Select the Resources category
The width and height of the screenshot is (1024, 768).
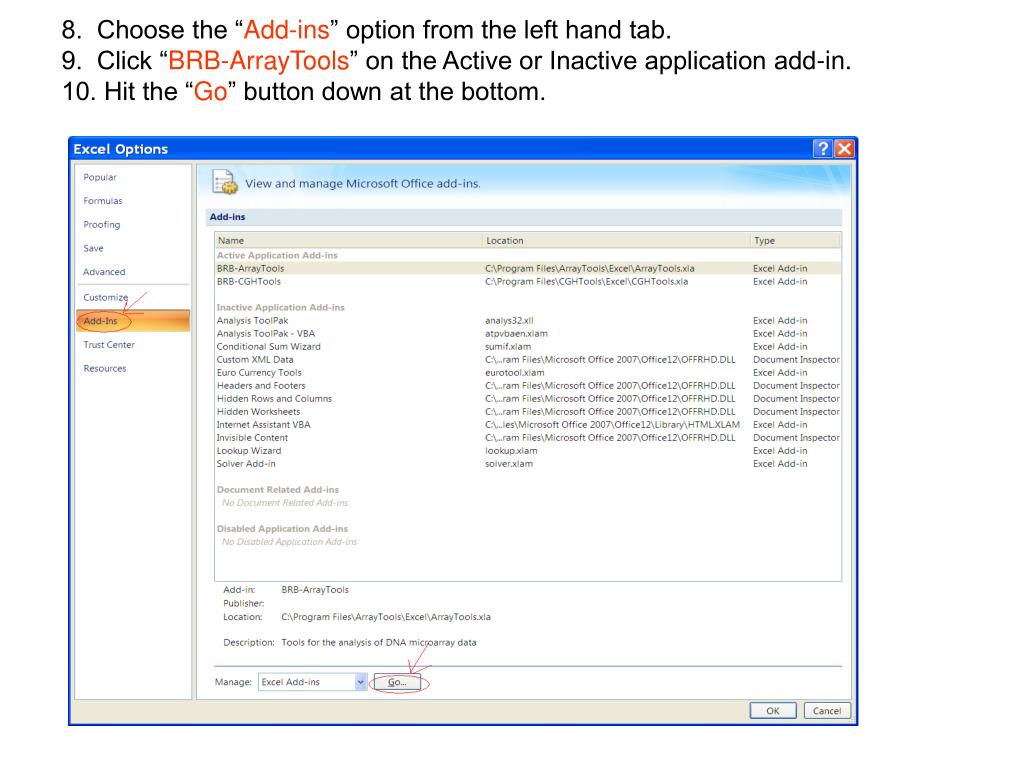[x=104, y=368]
